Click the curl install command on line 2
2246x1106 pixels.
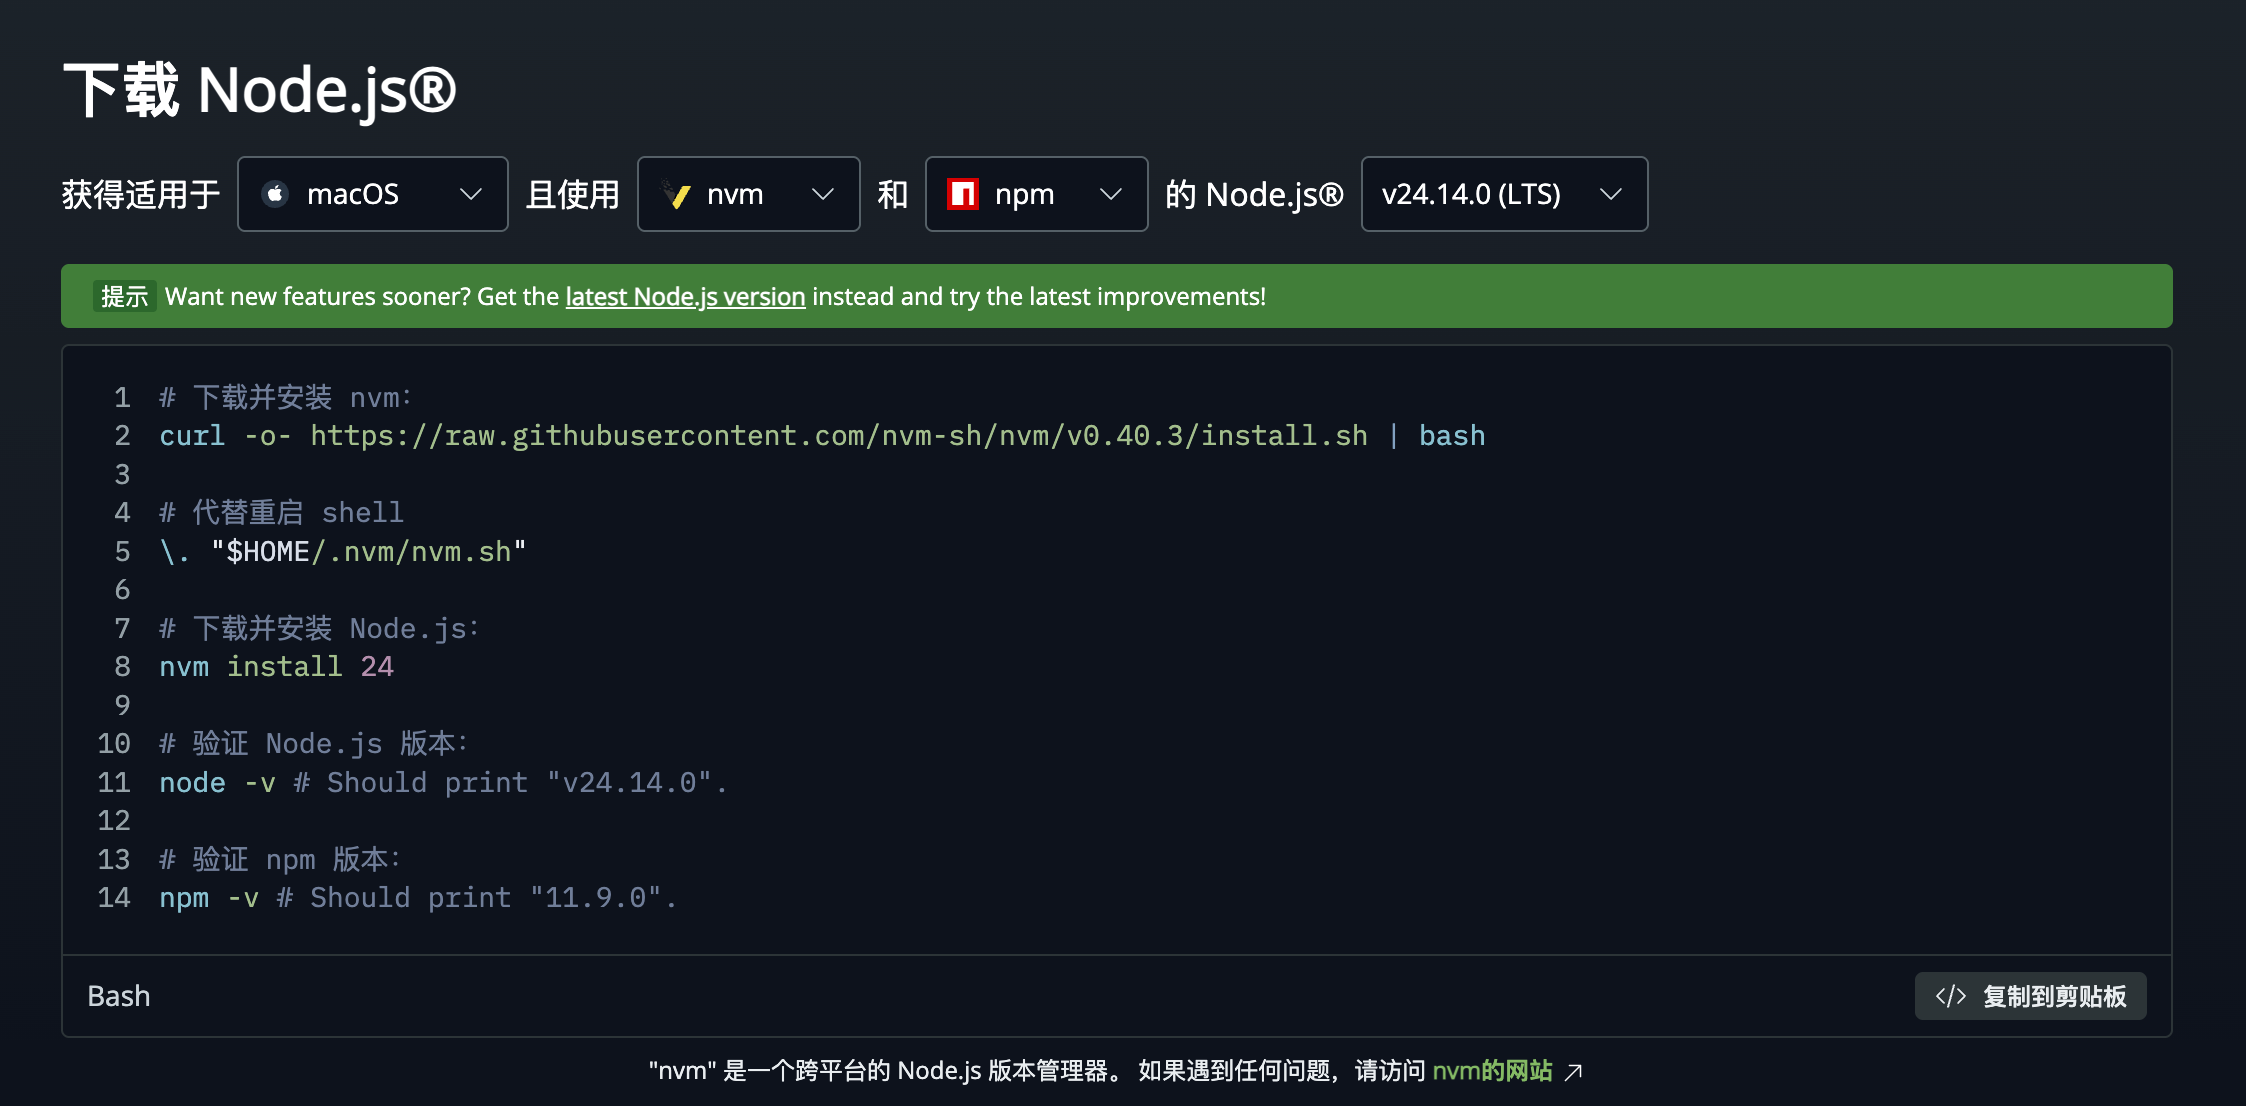822,436
